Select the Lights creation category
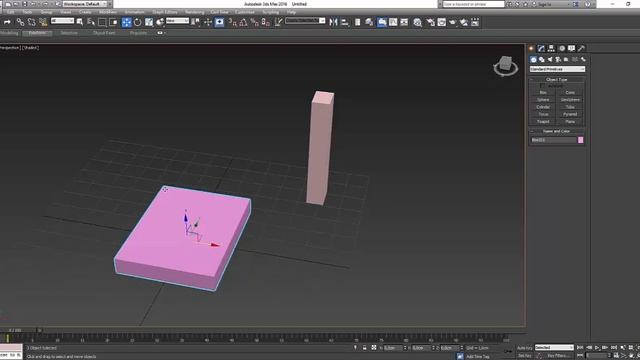This screenshot has width=640, height=360. coord(550,60)
